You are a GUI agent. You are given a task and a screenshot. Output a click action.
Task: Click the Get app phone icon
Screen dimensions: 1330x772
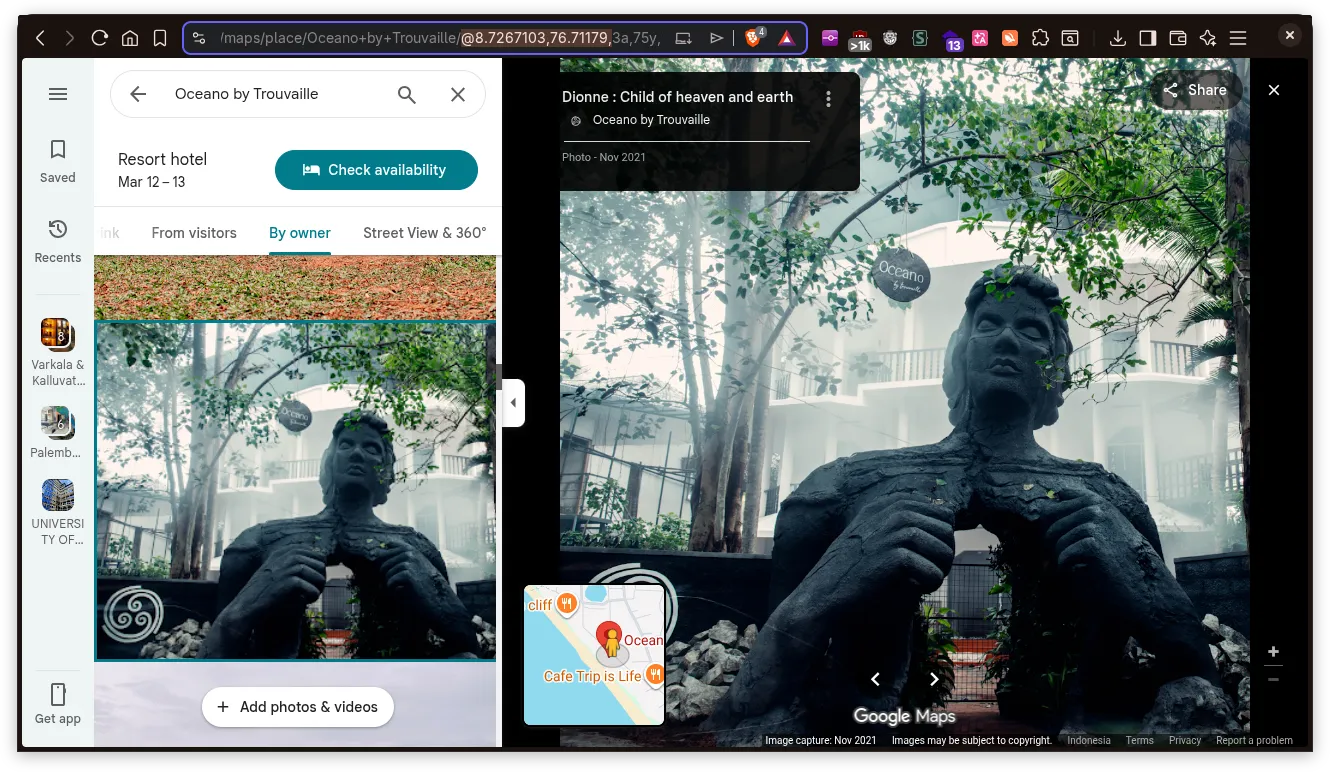coord(58,695)
